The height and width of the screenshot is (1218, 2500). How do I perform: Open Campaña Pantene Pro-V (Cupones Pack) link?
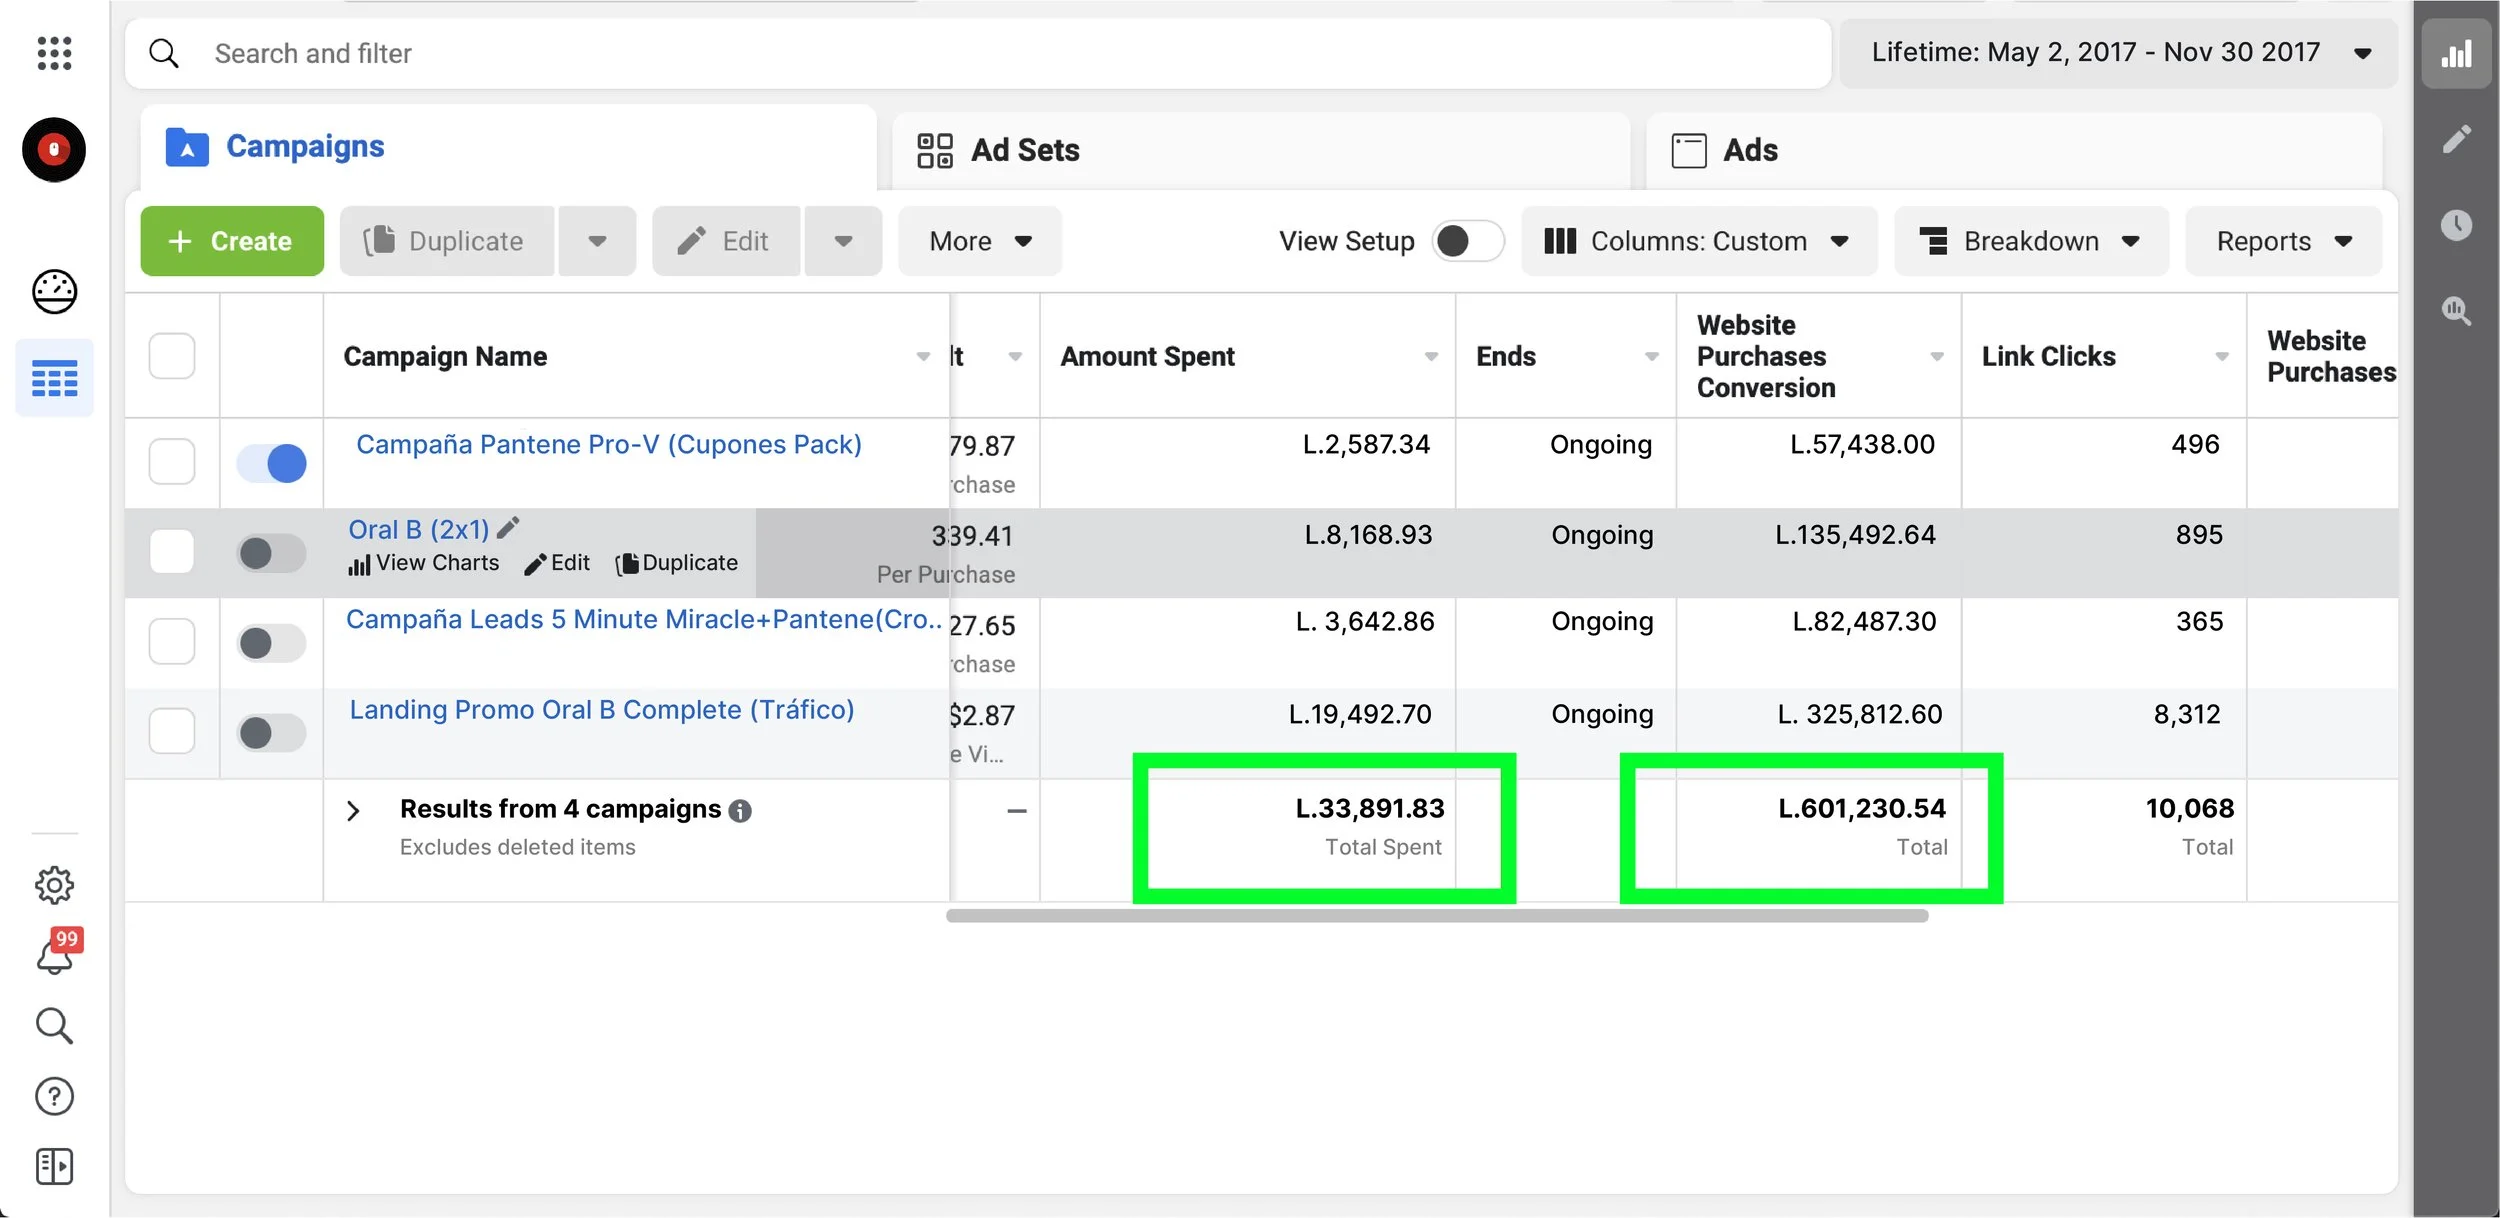click(x=609, y=444)
